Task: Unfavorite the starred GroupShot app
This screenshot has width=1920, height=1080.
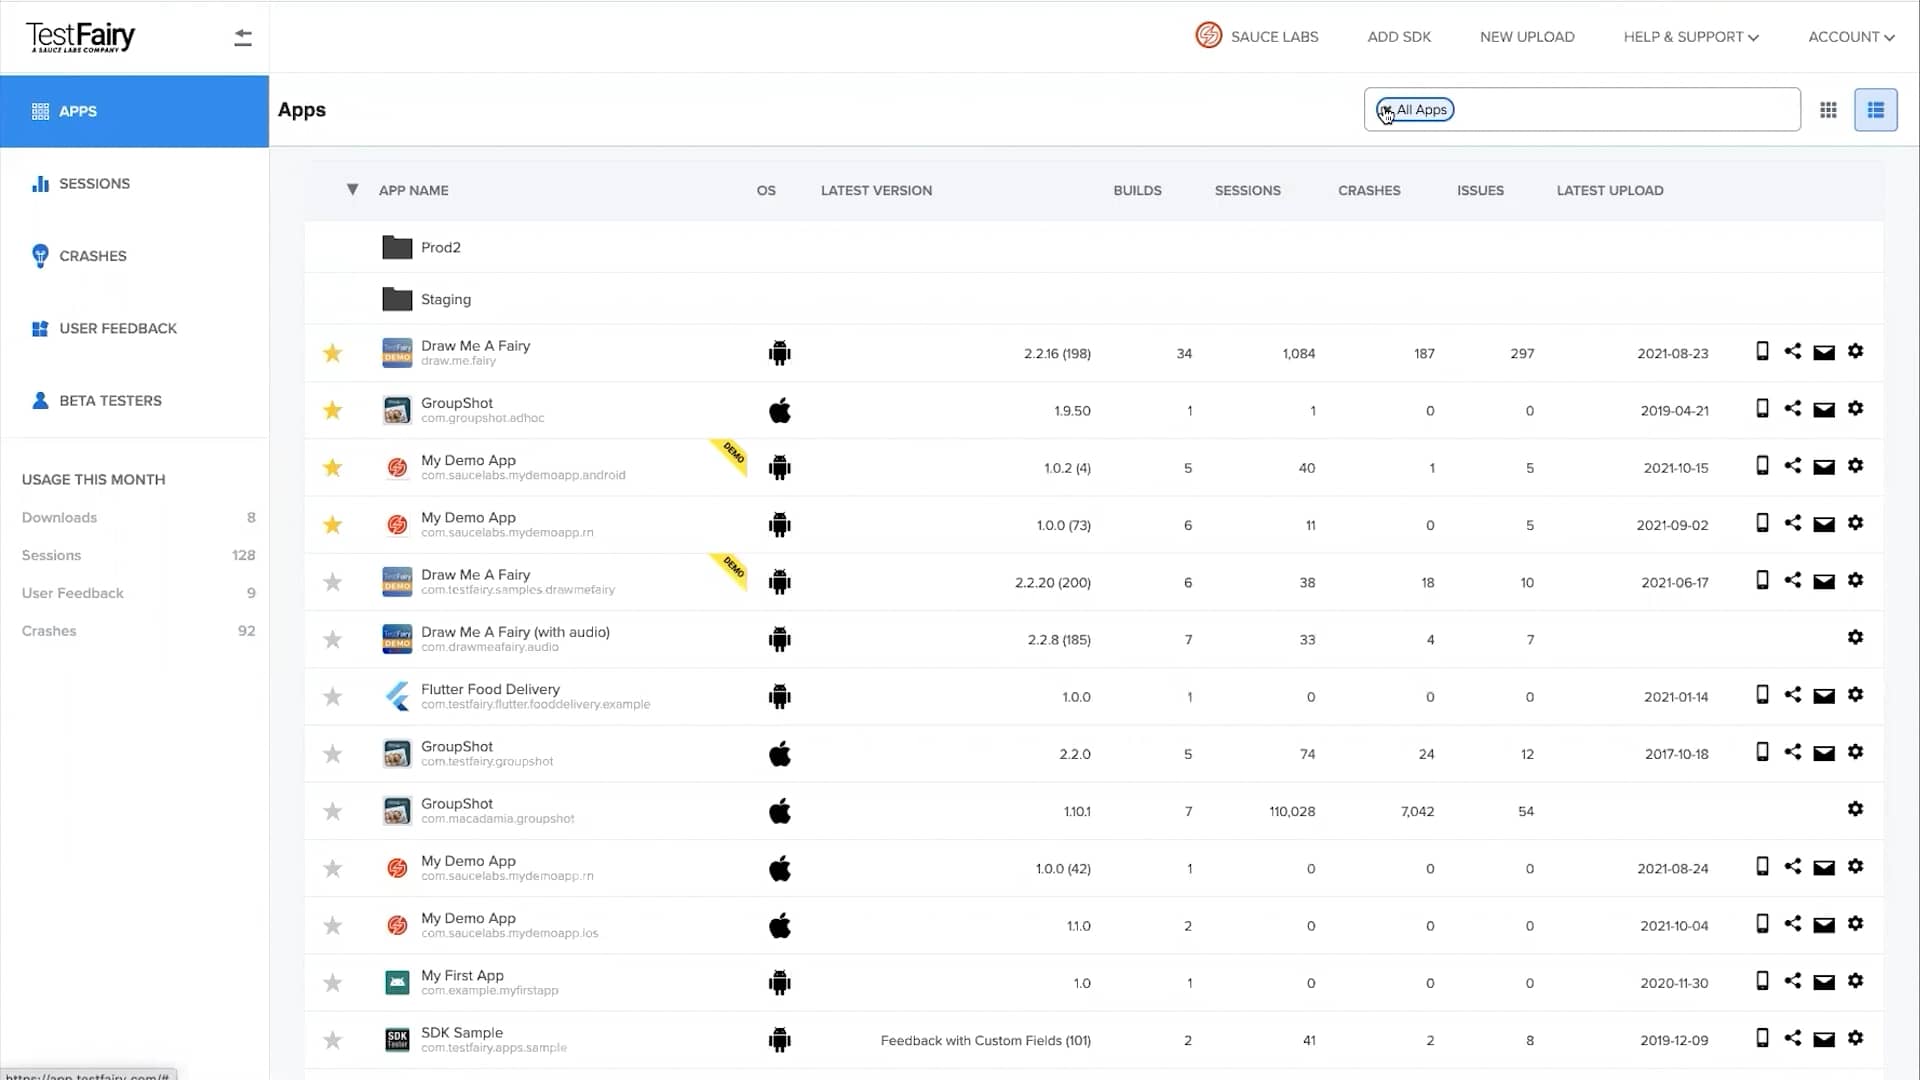Action: click(x=332, y=410)
